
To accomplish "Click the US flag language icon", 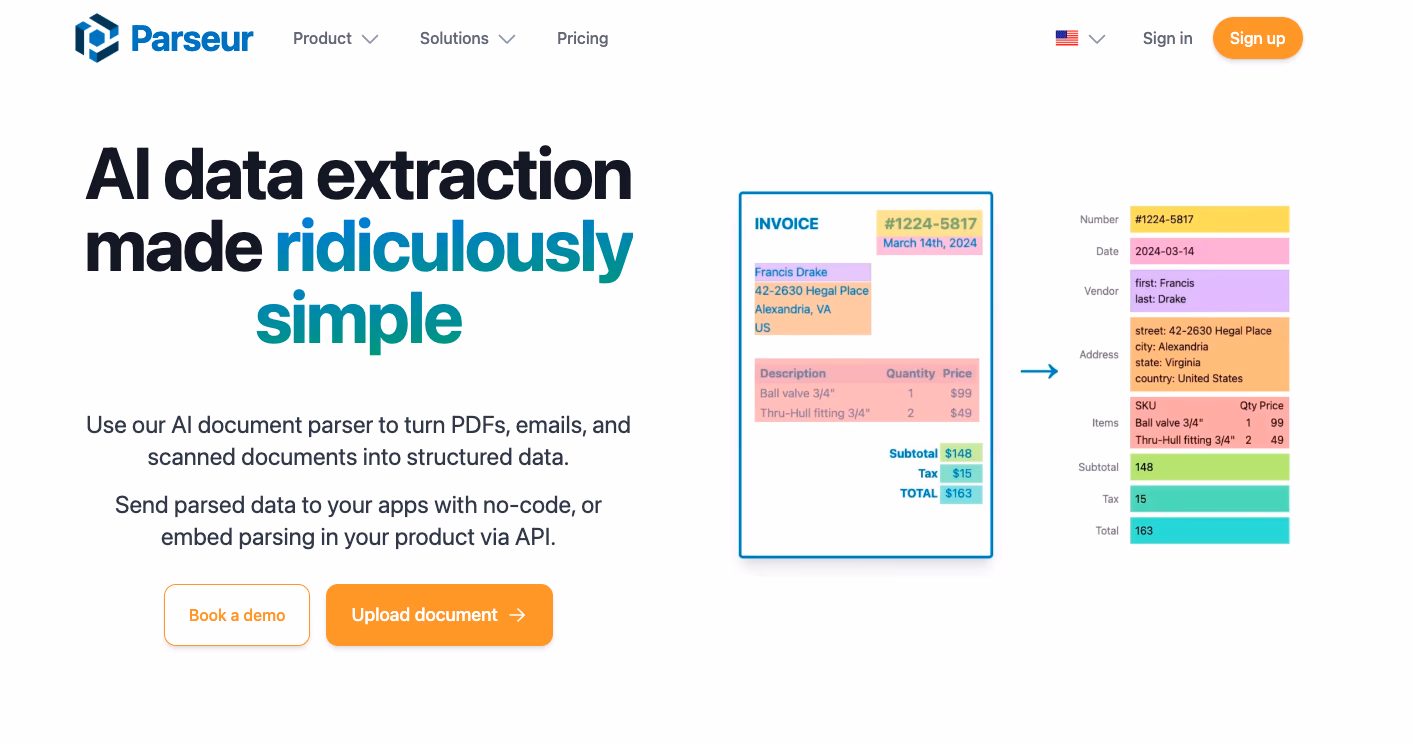I will click(x=1066, y=39).
